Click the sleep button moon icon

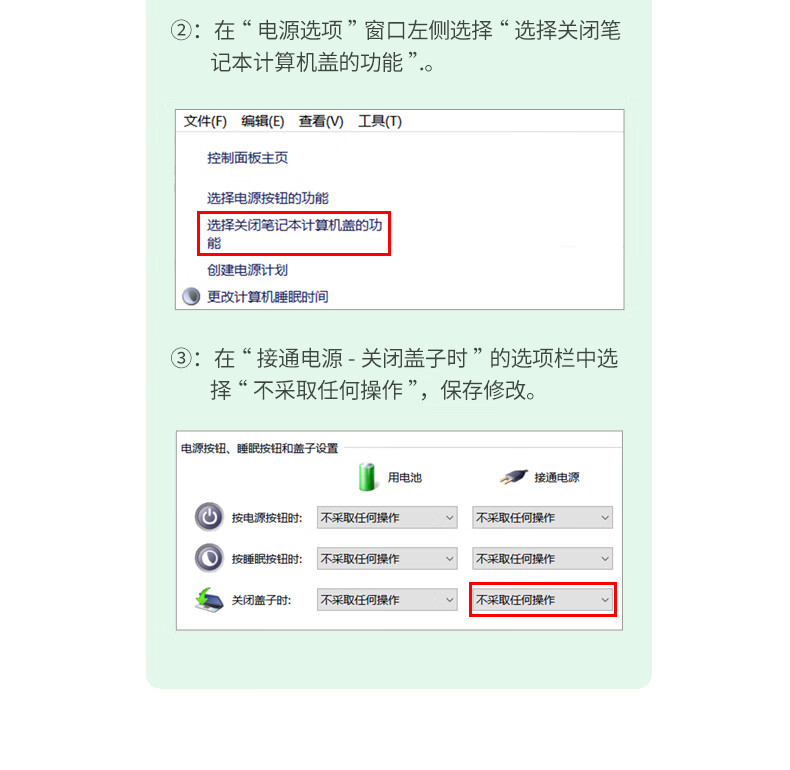(x=209, y=558)
